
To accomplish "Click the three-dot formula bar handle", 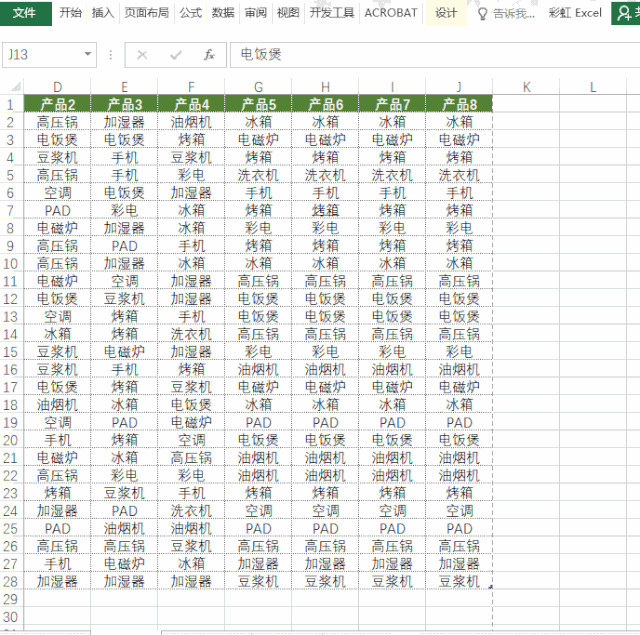I will (111, 55).
